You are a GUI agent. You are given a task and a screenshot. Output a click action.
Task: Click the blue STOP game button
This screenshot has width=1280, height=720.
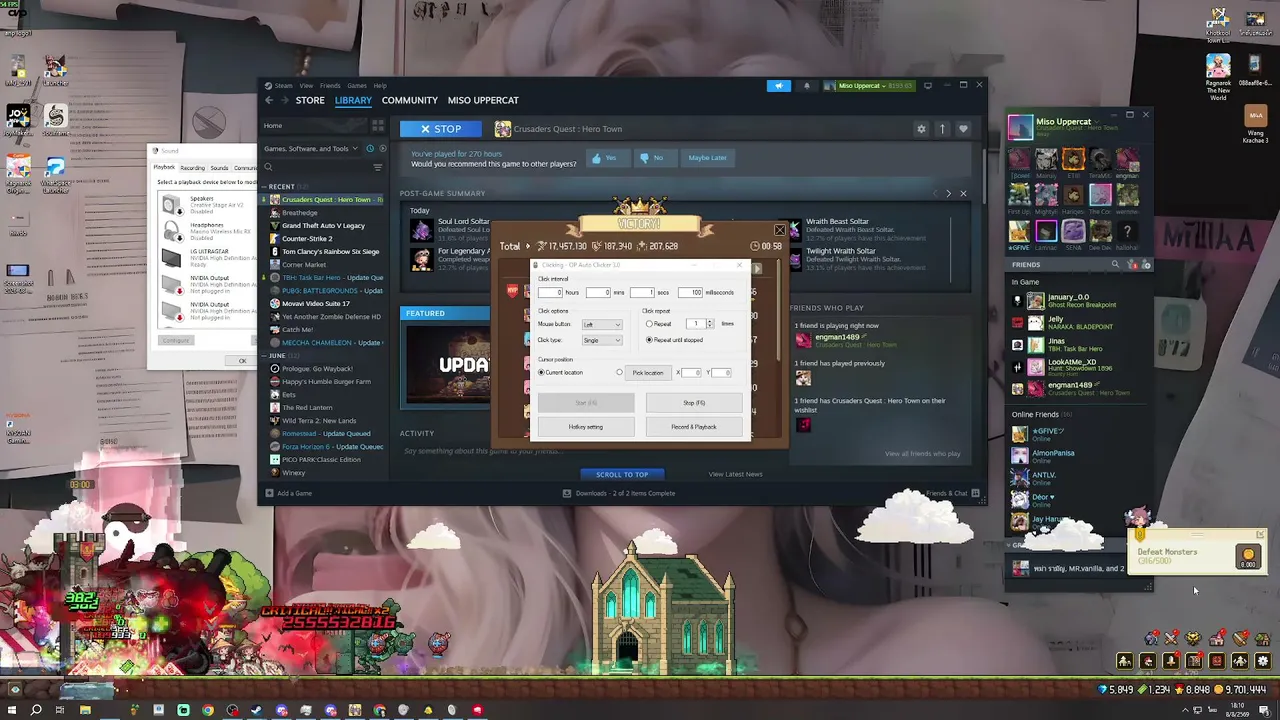(441, 129)
